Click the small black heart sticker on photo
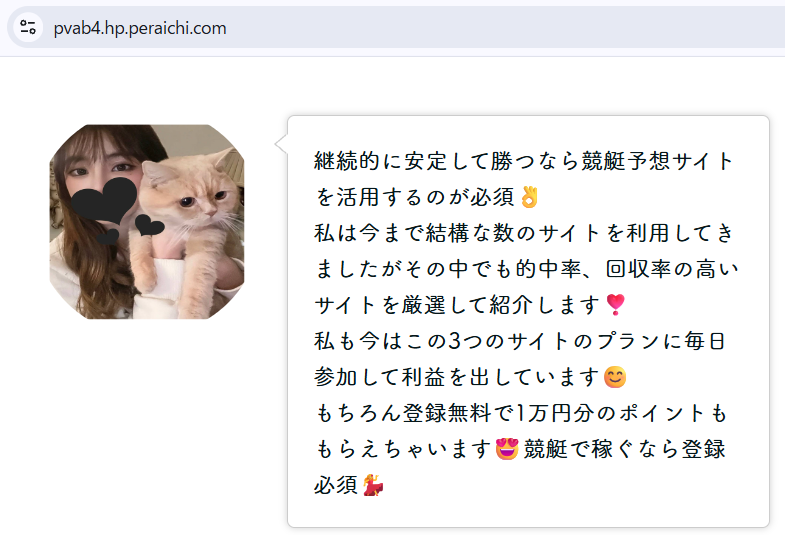The width and height of the screenshot is (785, 548). pos(150,224)
